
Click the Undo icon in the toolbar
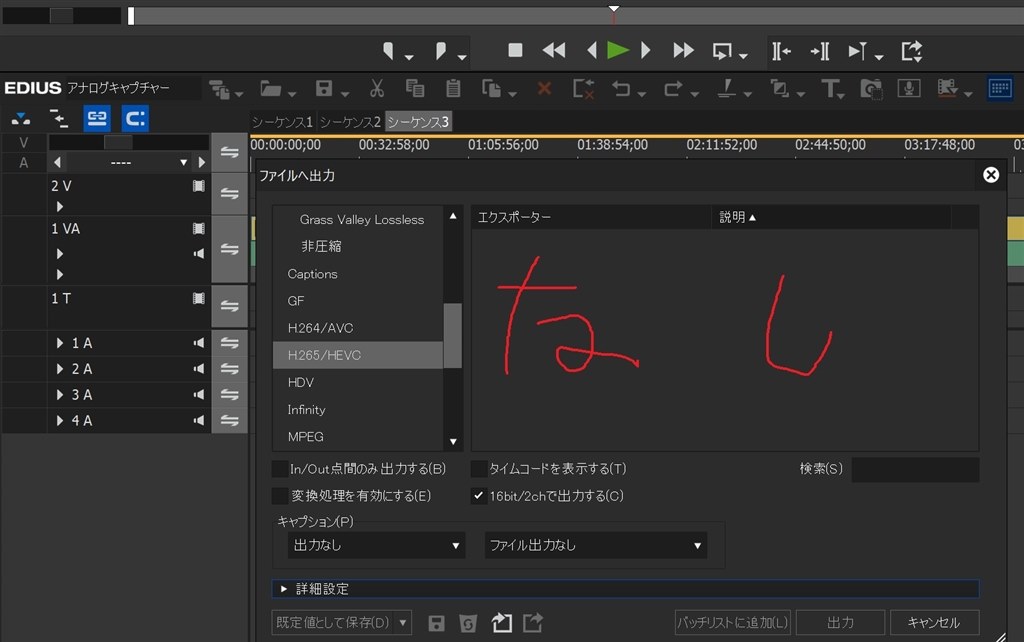(621, 88)
